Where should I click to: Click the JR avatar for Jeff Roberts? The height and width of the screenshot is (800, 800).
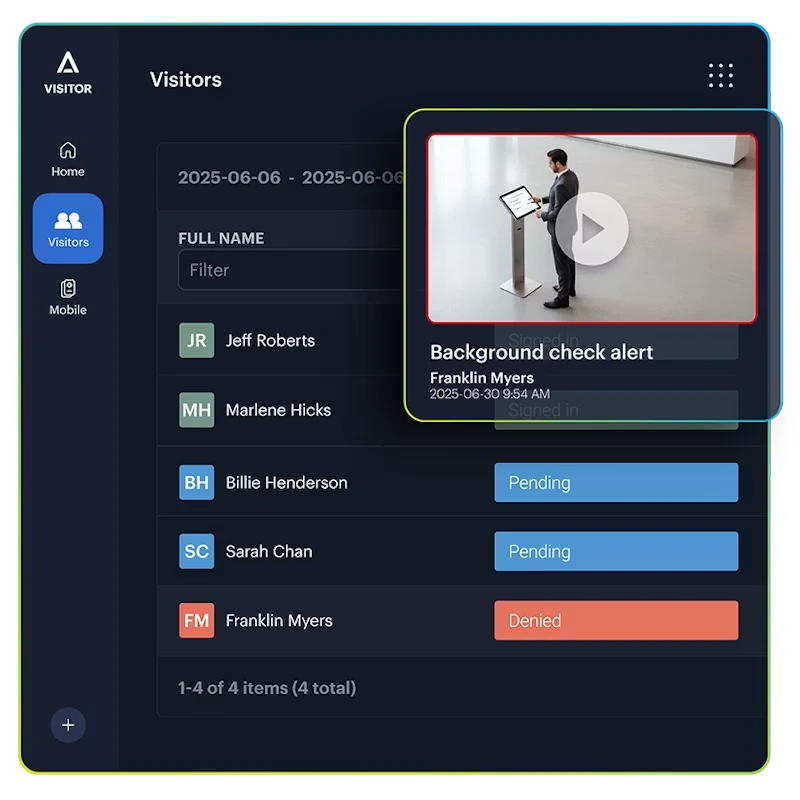pyautogui.click(x=196, y=340)
